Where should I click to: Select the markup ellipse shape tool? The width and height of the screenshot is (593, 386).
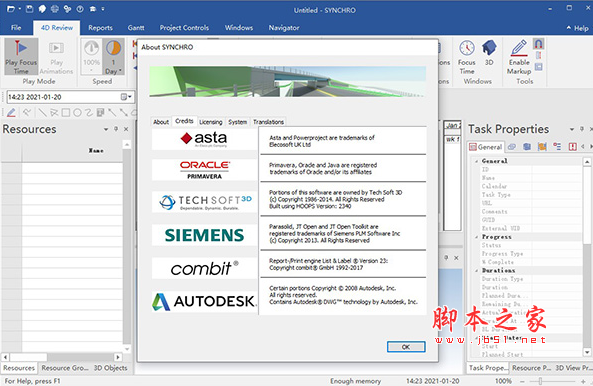(x=77, y=112)
